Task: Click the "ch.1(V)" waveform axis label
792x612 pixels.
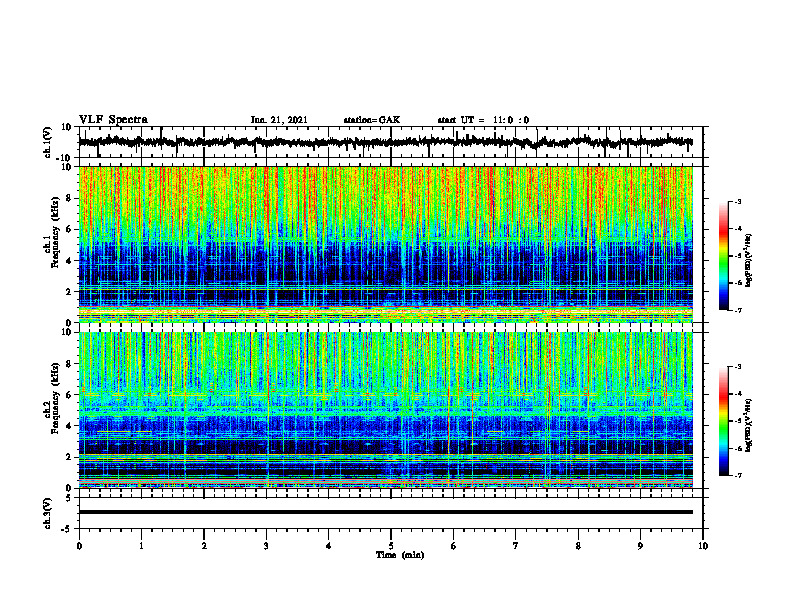Action: tap(48, 141)
